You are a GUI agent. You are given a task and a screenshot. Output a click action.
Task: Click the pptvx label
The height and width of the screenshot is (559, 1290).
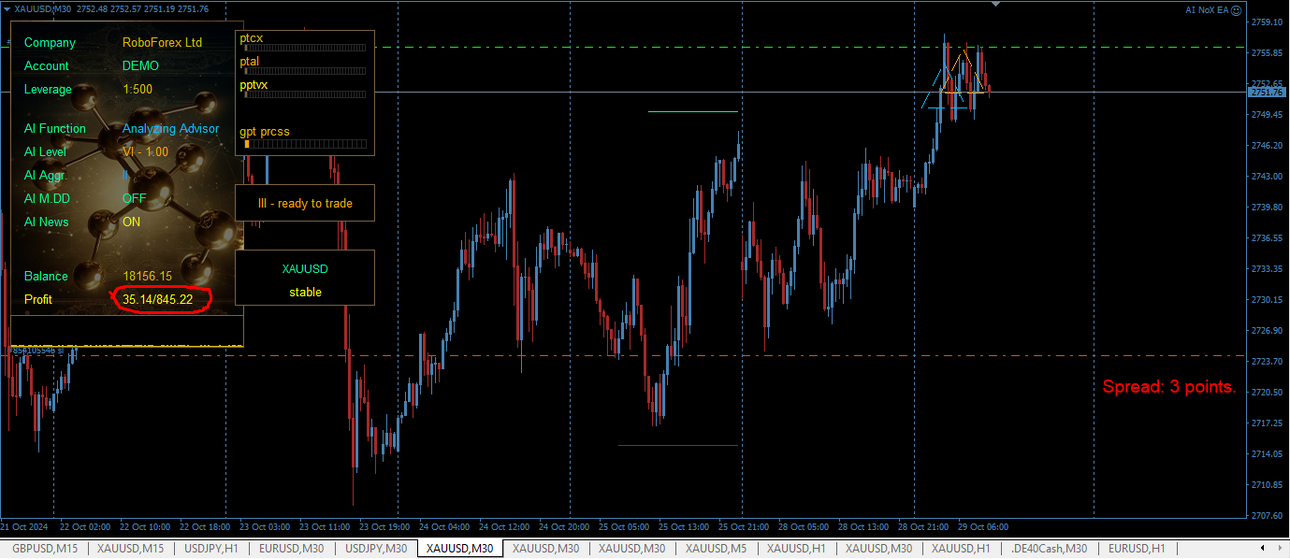[x=254, y=85]
